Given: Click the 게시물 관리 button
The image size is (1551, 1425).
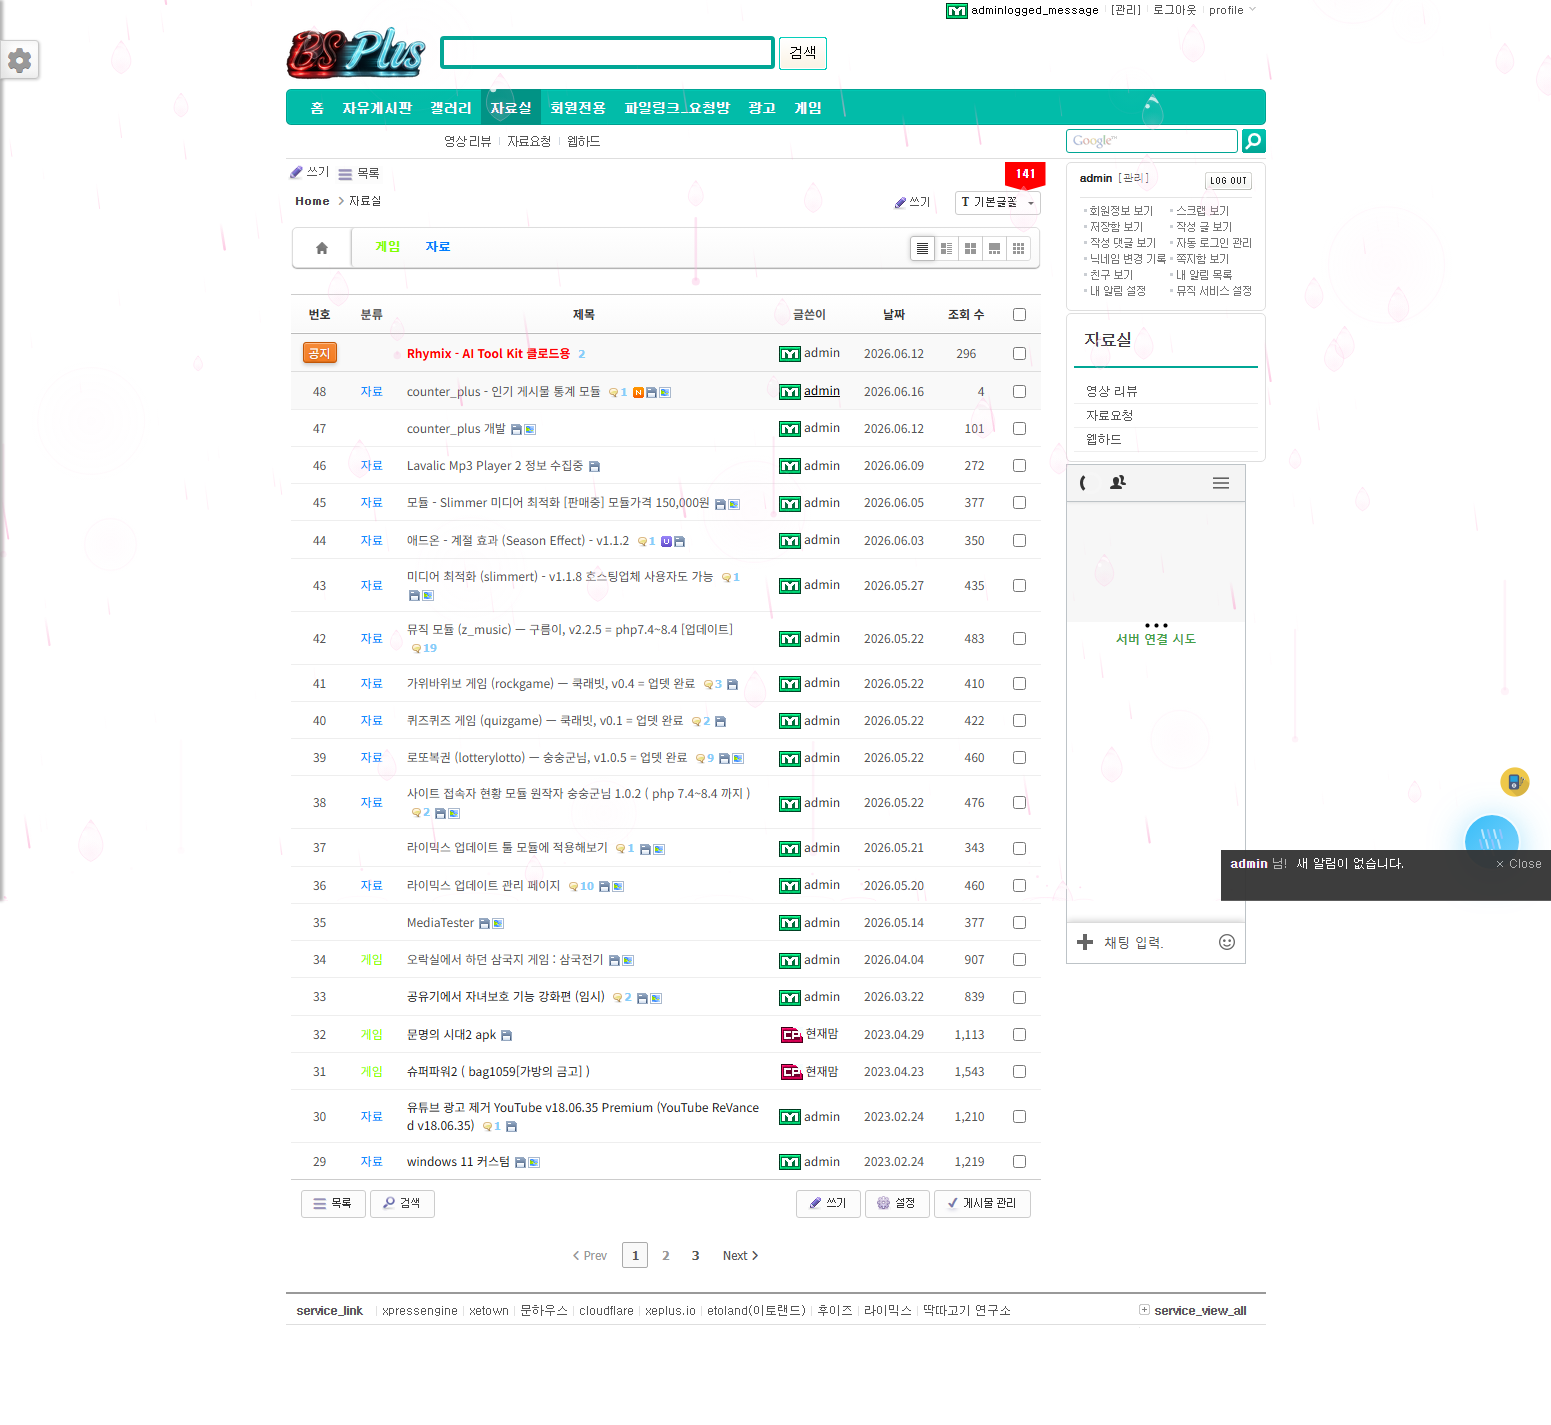Looking at the screenshot, I should point(982,1203).
